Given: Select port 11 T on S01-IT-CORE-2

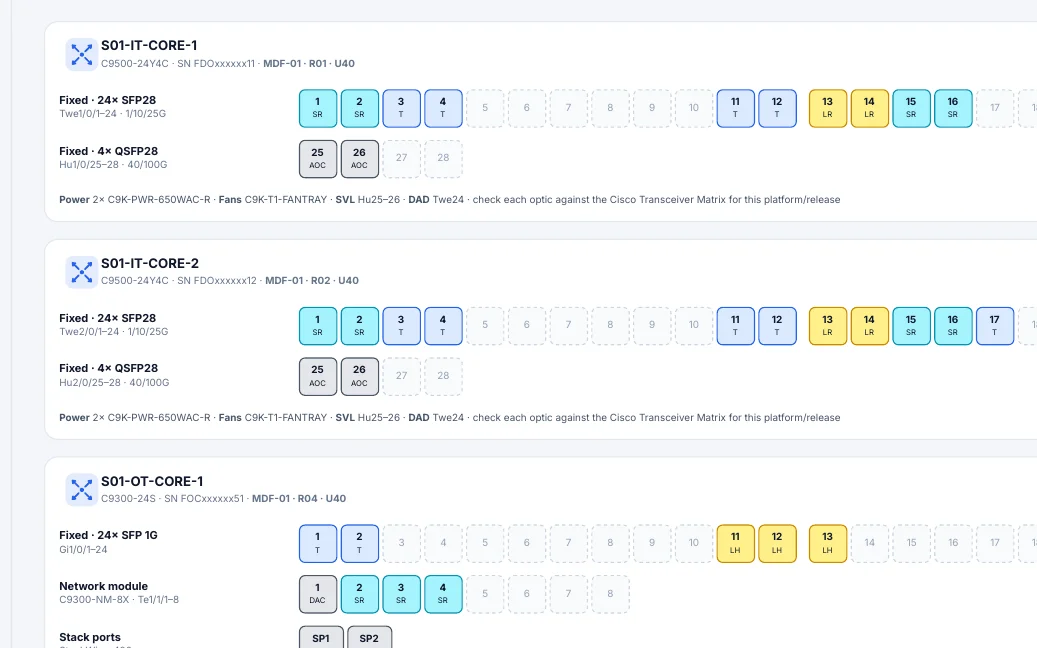Looking at the screenshot, I should pyautogui.click(x=735, y=326).
